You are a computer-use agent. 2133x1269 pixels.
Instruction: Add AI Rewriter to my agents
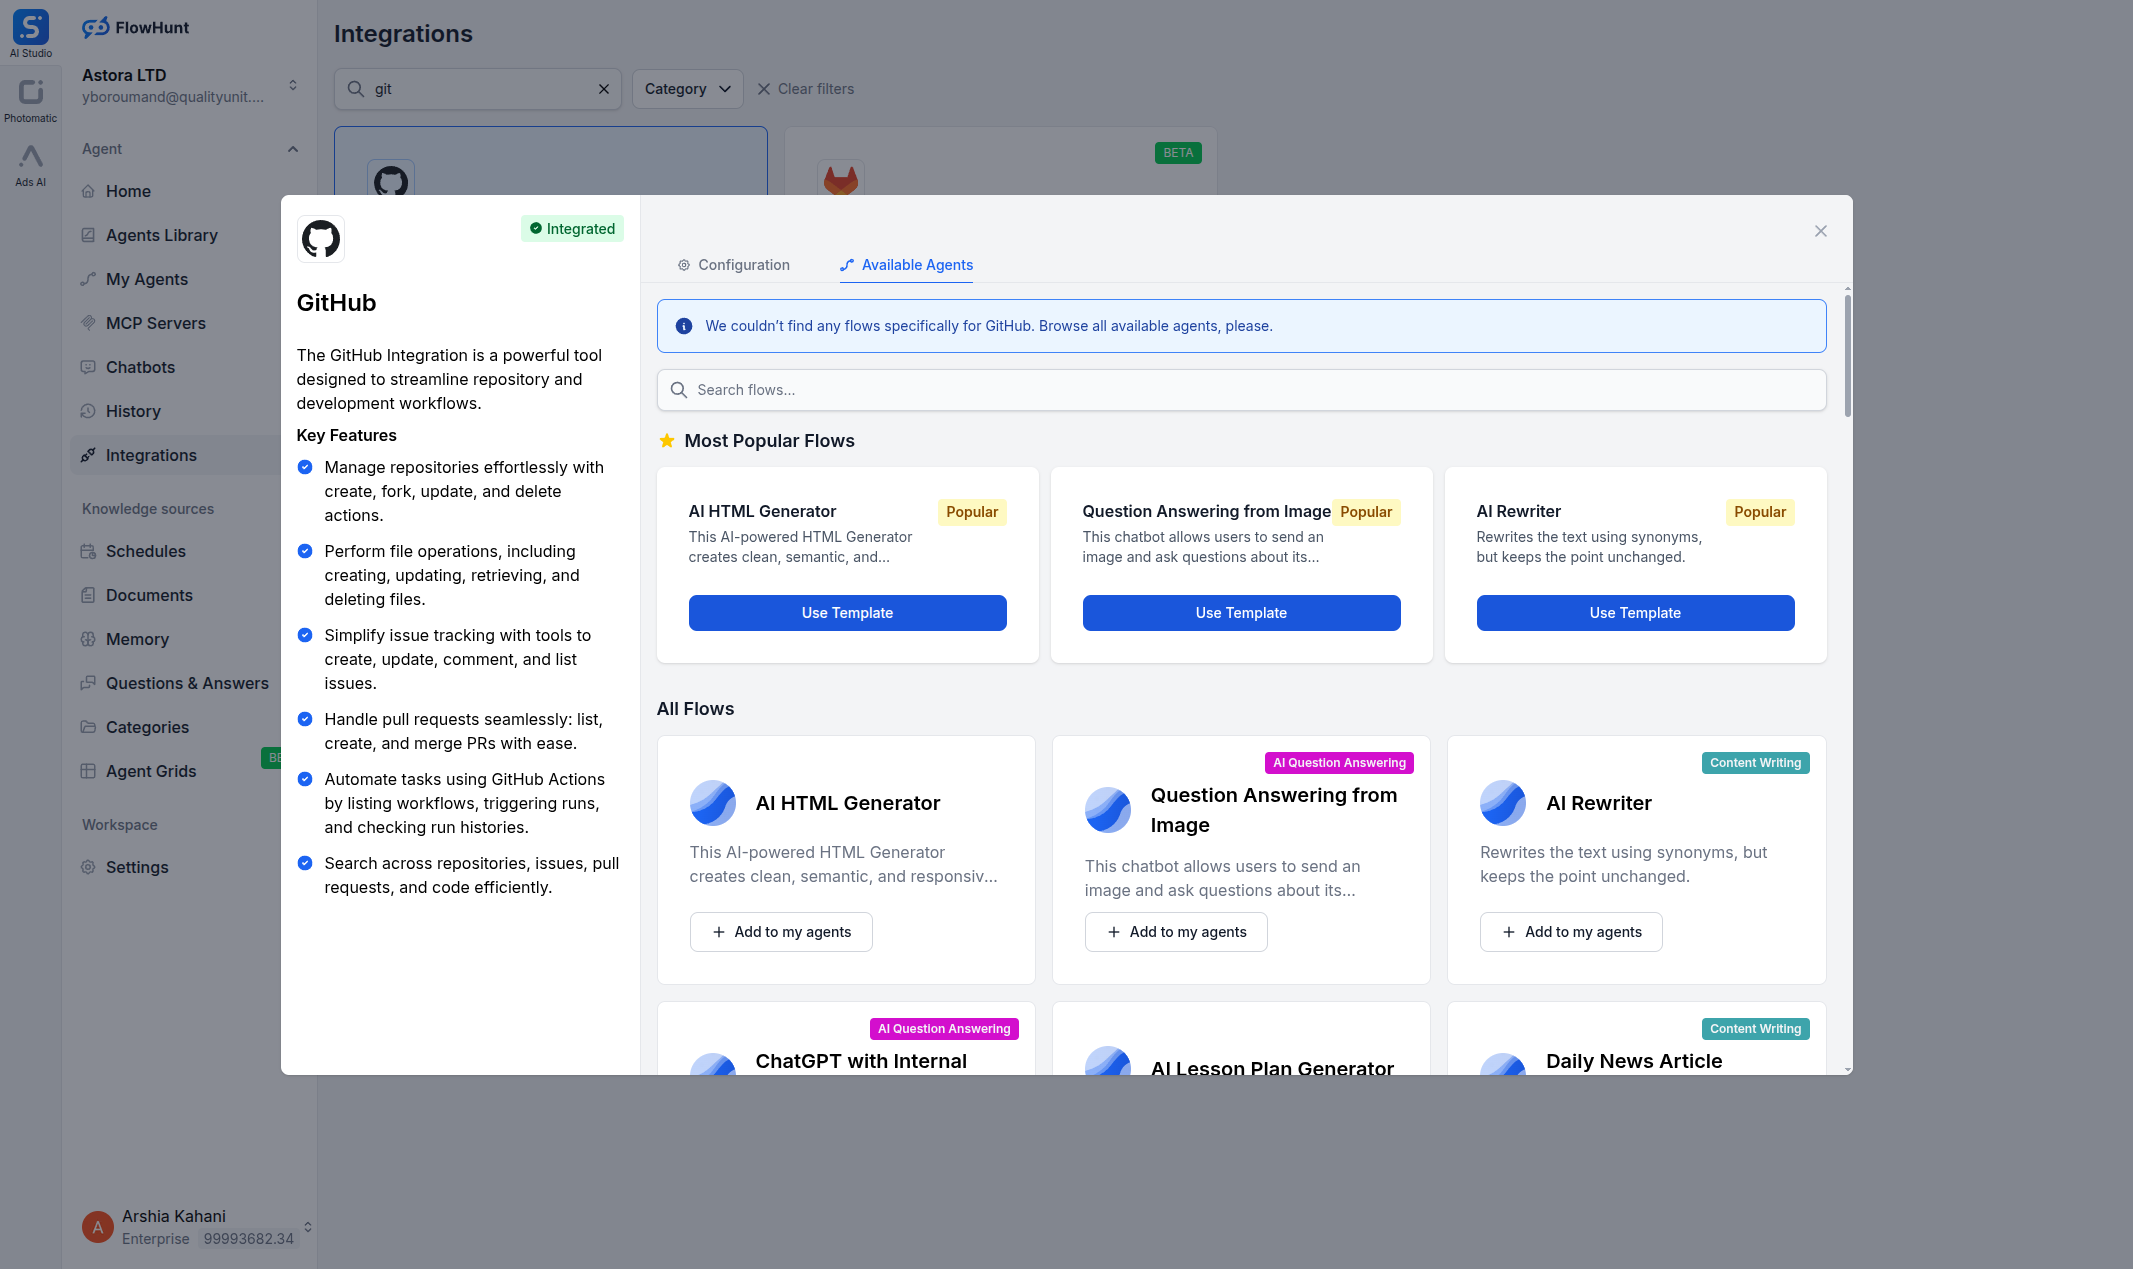[x=1570, y=931]
